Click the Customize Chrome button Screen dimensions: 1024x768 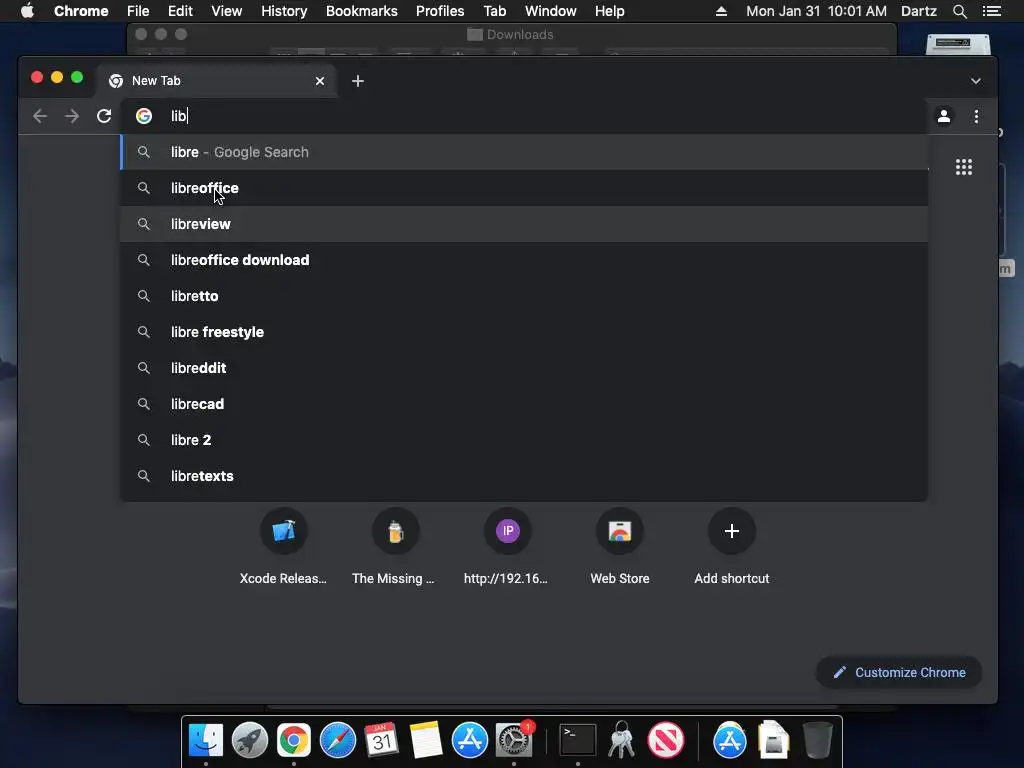click(x=899, y=672)
